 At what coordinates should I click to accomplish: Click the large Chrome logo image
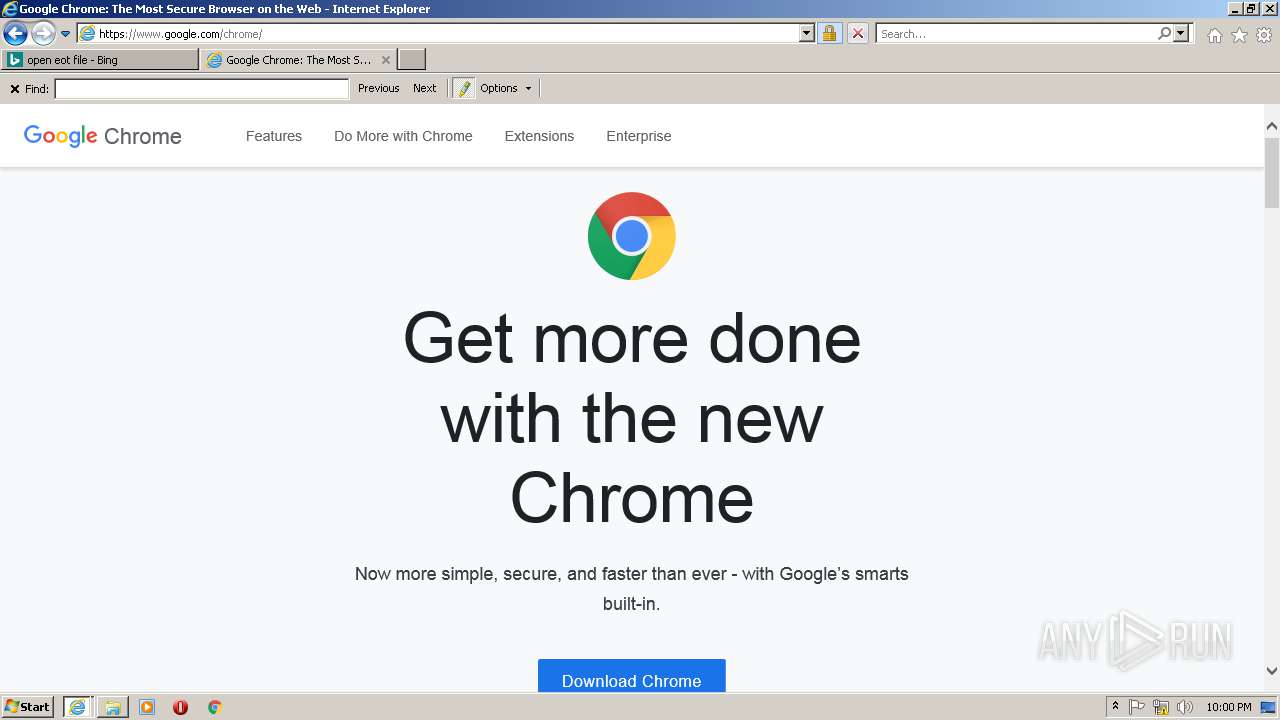click(x=632, y=236)
